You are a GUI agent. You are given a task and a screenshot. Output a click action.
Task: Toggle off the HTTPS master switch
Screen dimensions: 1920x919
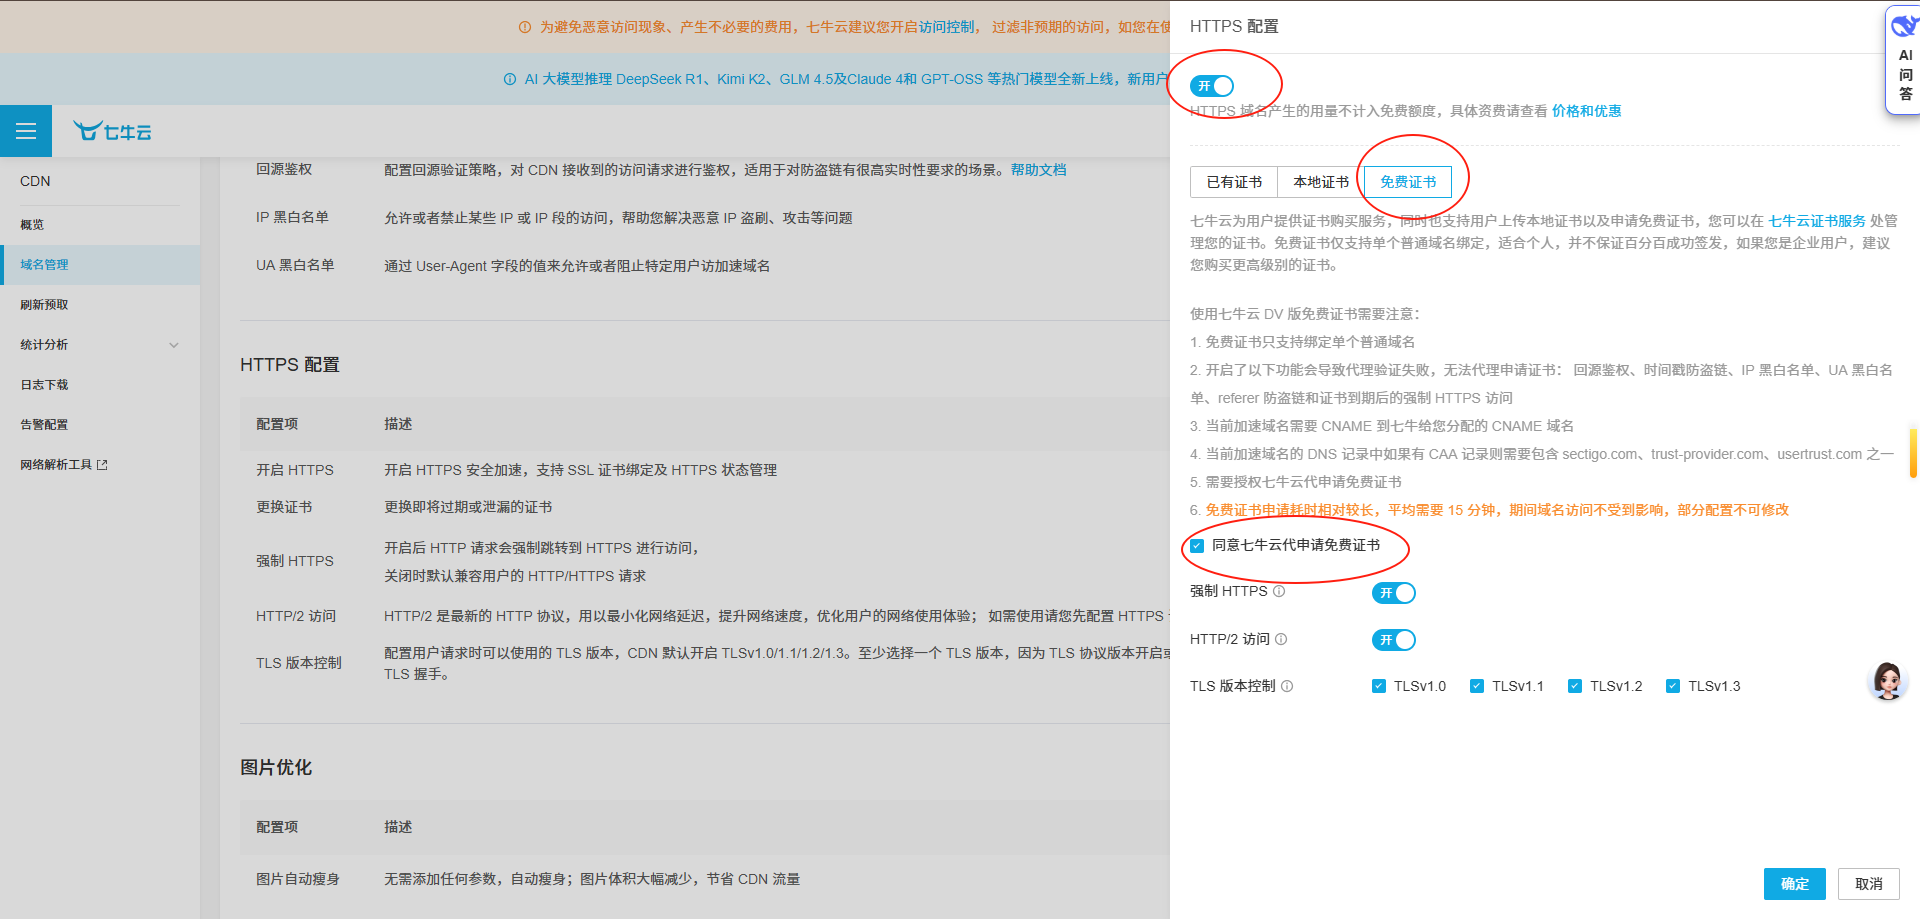point(1211,86)
